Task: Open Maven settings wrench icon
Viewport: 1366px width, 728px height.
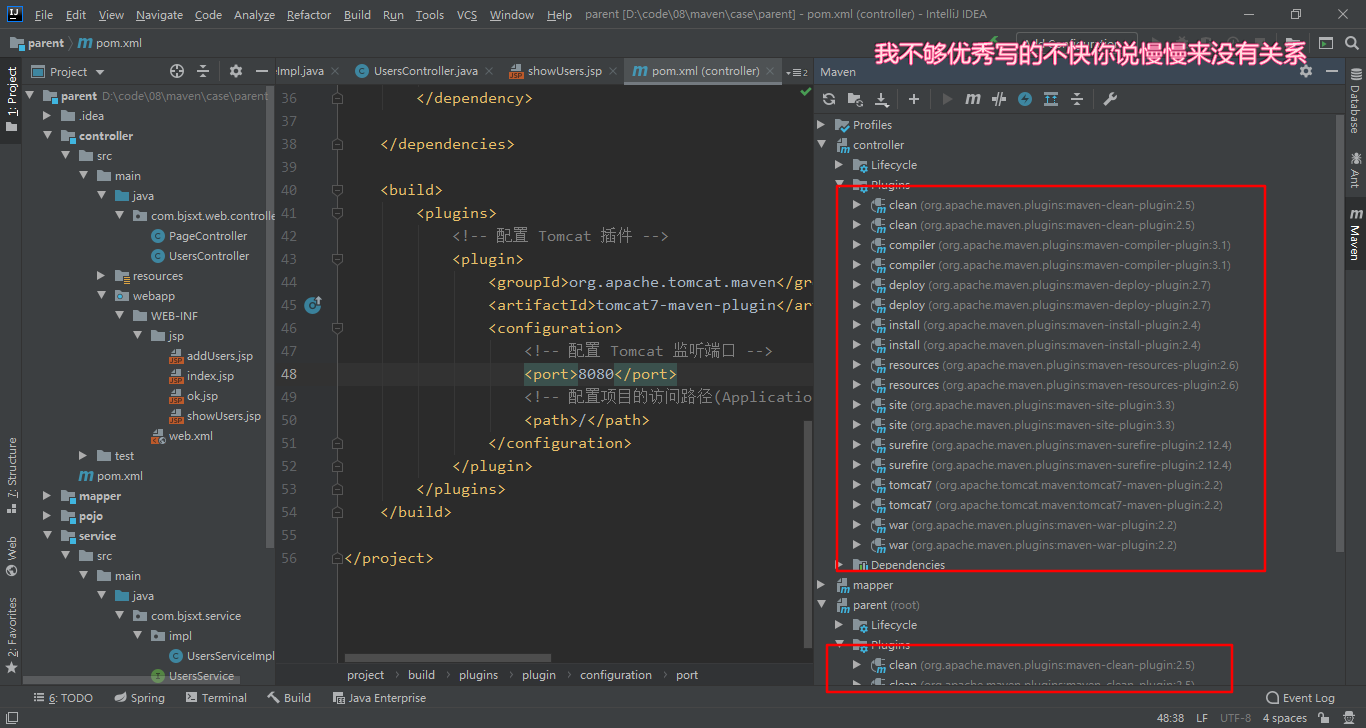Action: [x=1109, y=99]
